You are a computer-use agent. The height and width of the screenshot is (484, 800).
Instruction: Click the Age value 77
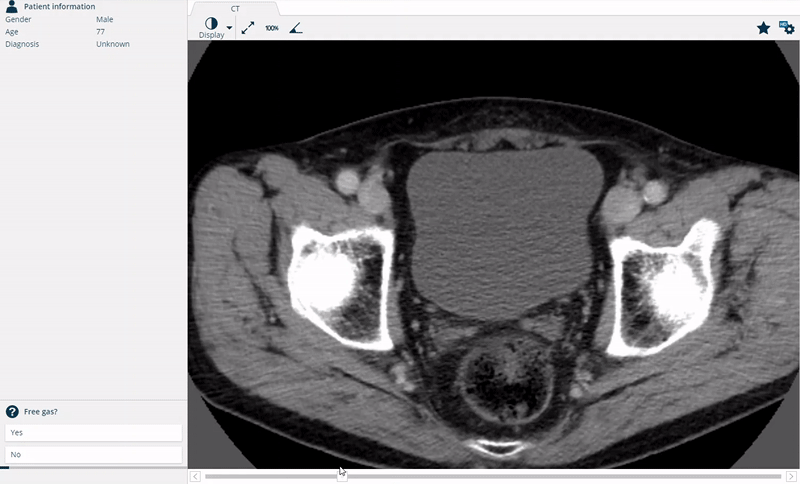pyautogui.click(x=101, y=32)
